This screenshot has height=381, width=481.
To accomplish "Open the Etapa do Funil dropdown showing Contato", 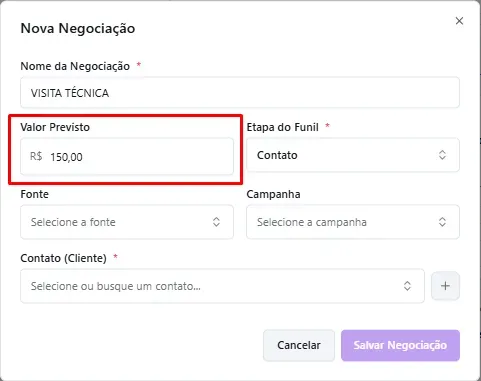I will tap(353, 155).
